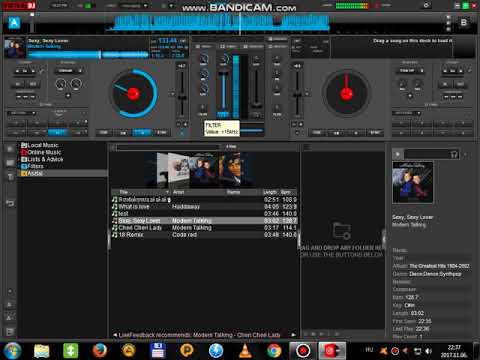This screenshot has width=480, height=360.
Task: Click the pause button on deck A
Action: click(123, 133)
